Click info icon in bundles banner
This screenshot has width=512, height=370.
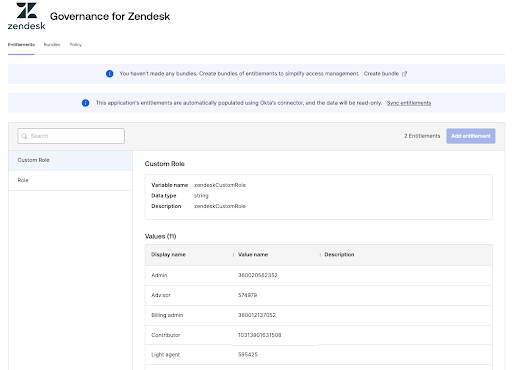pyautogui.click(x=110, y=74)
